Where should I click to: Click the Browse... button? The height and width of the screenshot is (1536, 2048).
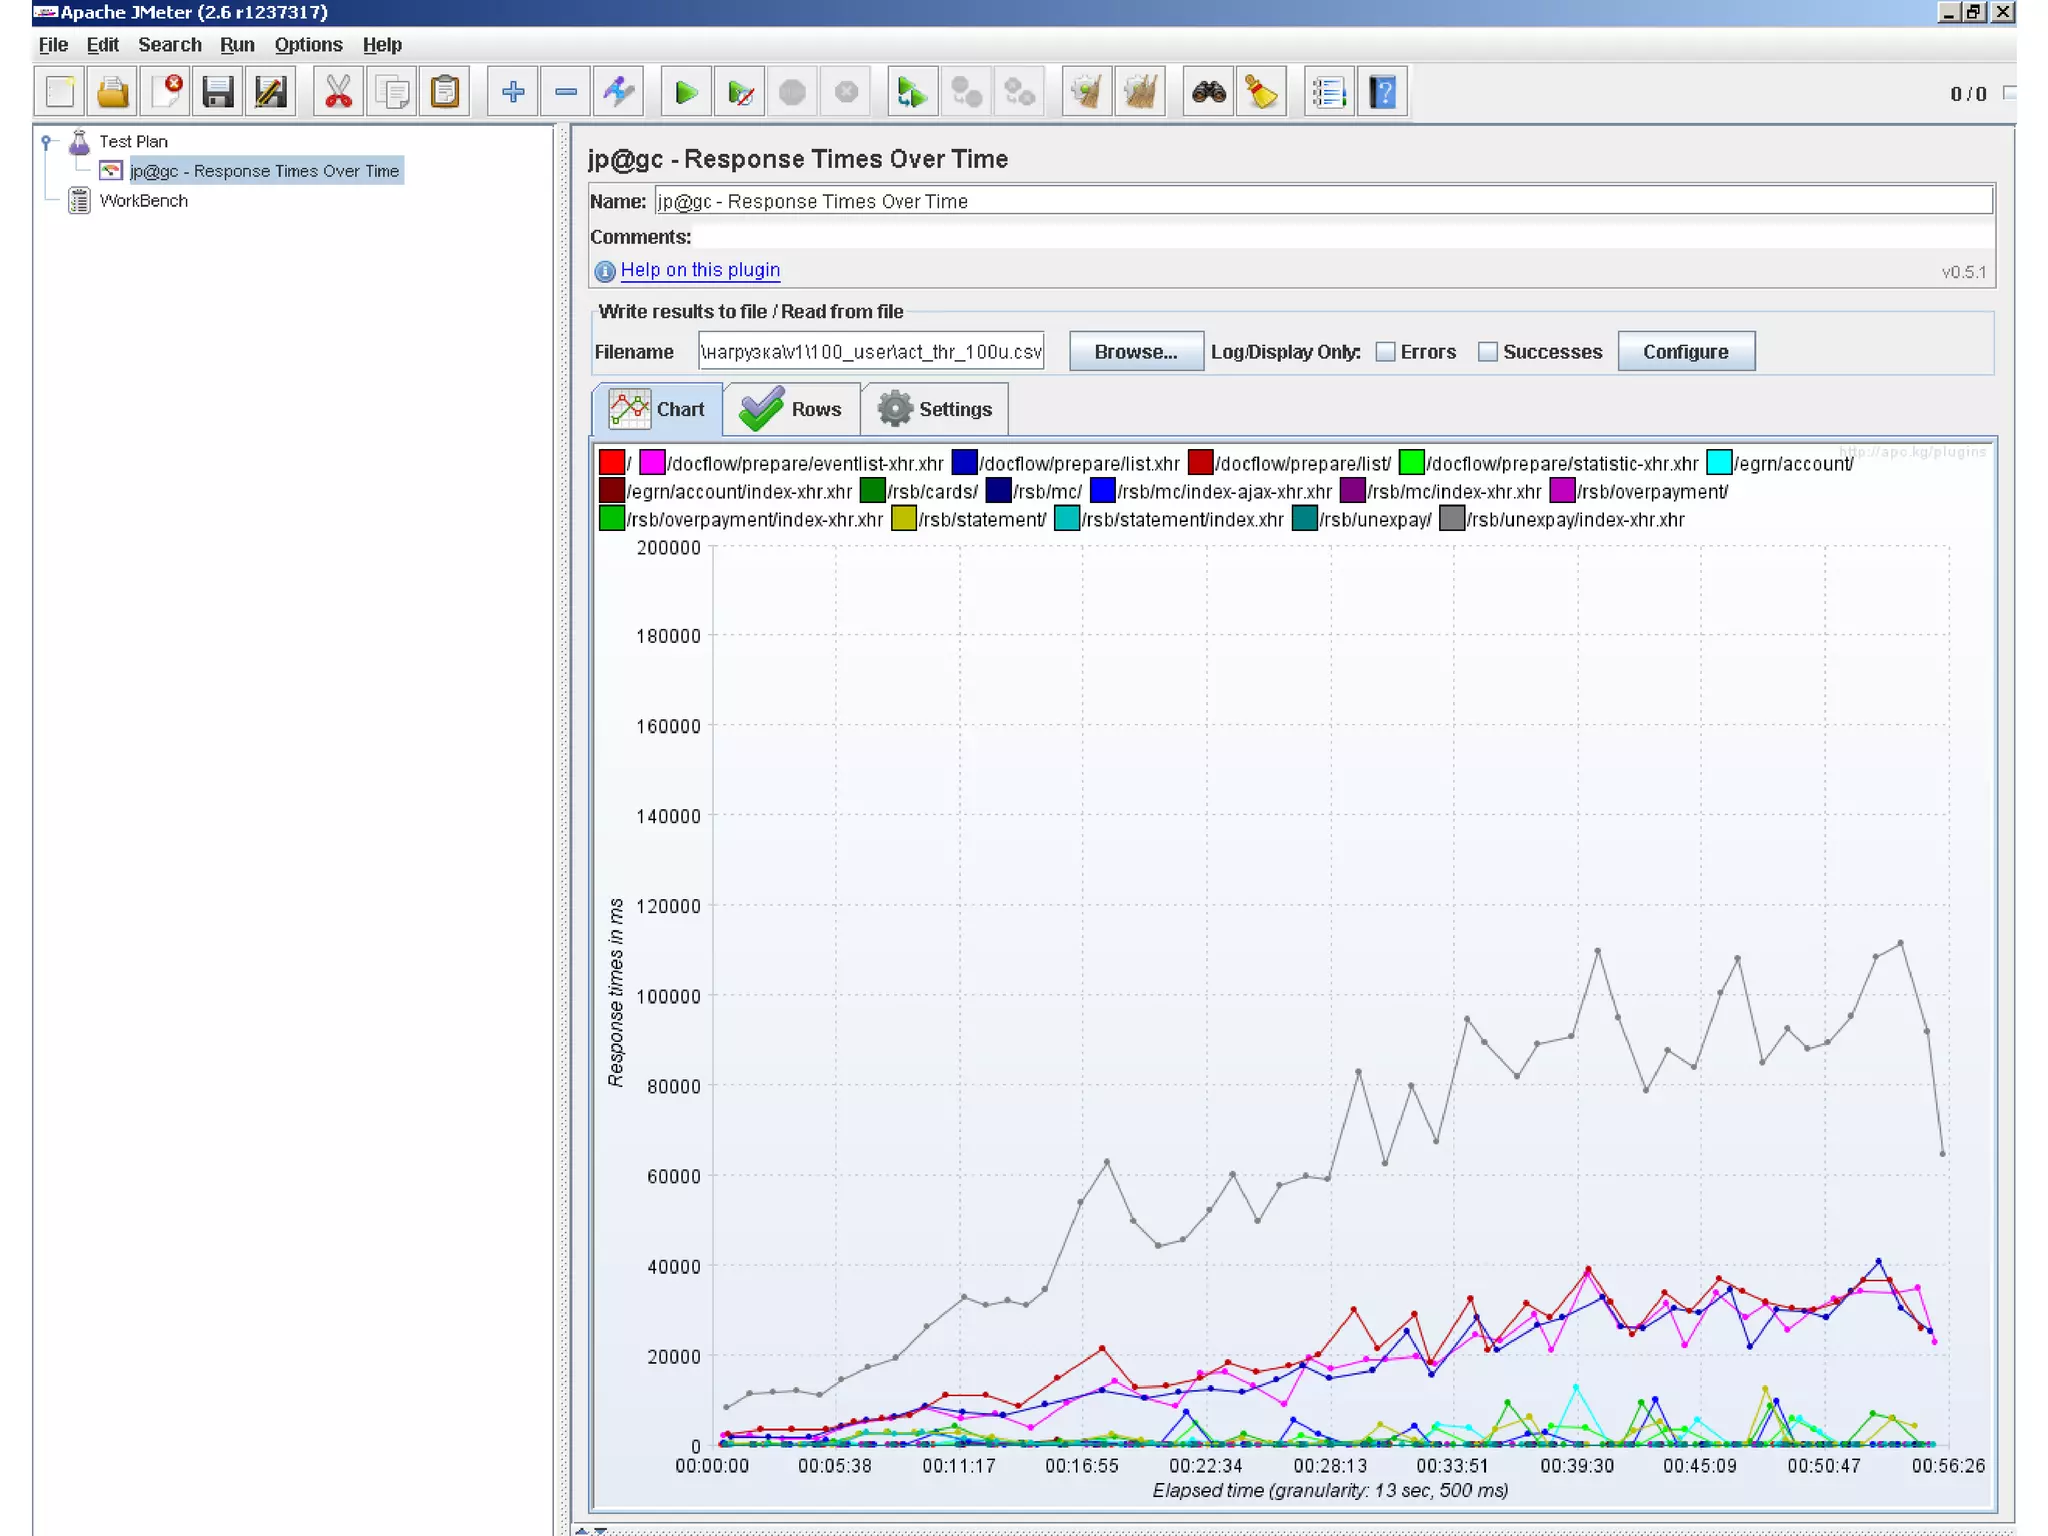click(x=1135, y=352)
